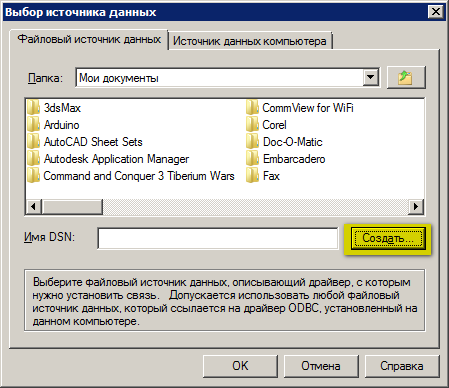Click the CommView for WiFi folder icon

point(252,108)
